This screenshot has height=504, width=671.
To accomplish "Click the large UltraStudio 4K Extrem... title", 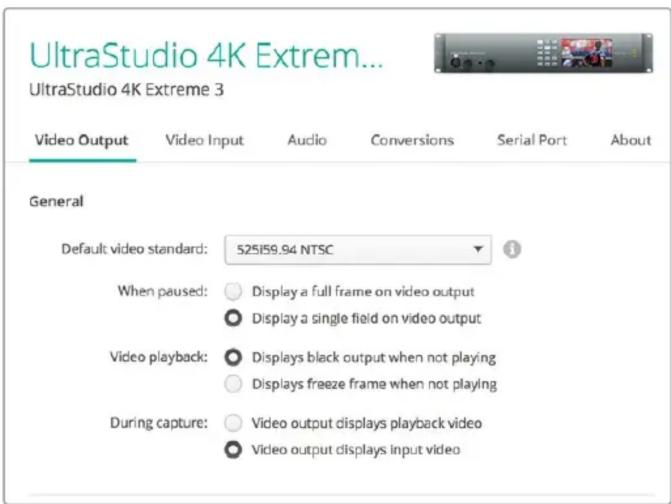I will (206, 56).
